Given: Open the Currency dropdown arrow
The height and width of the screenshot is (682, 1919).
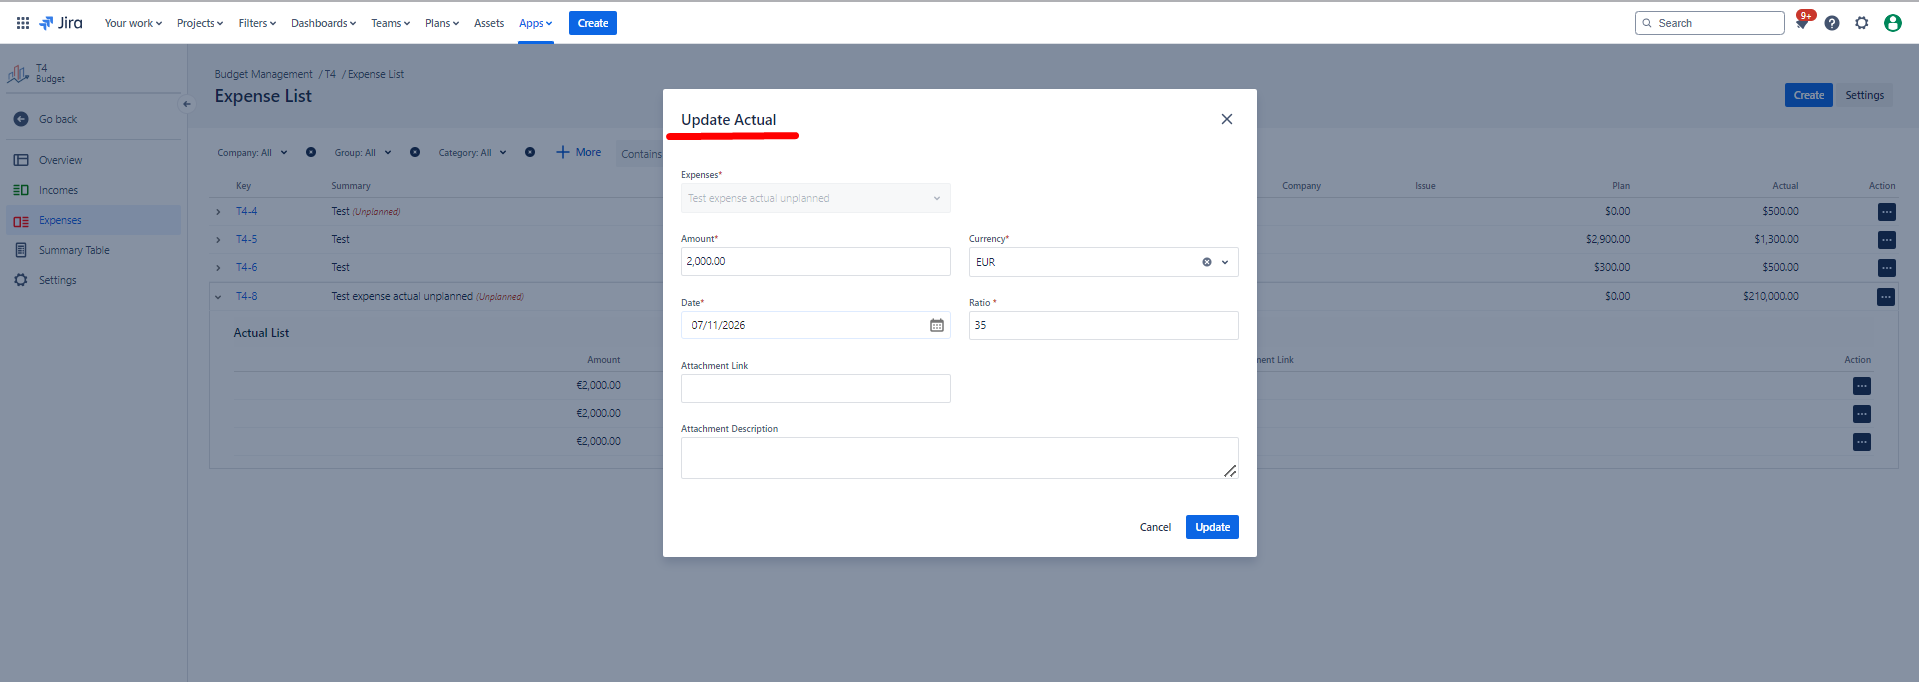Looking at the screenshot, I should point(1225,262).
